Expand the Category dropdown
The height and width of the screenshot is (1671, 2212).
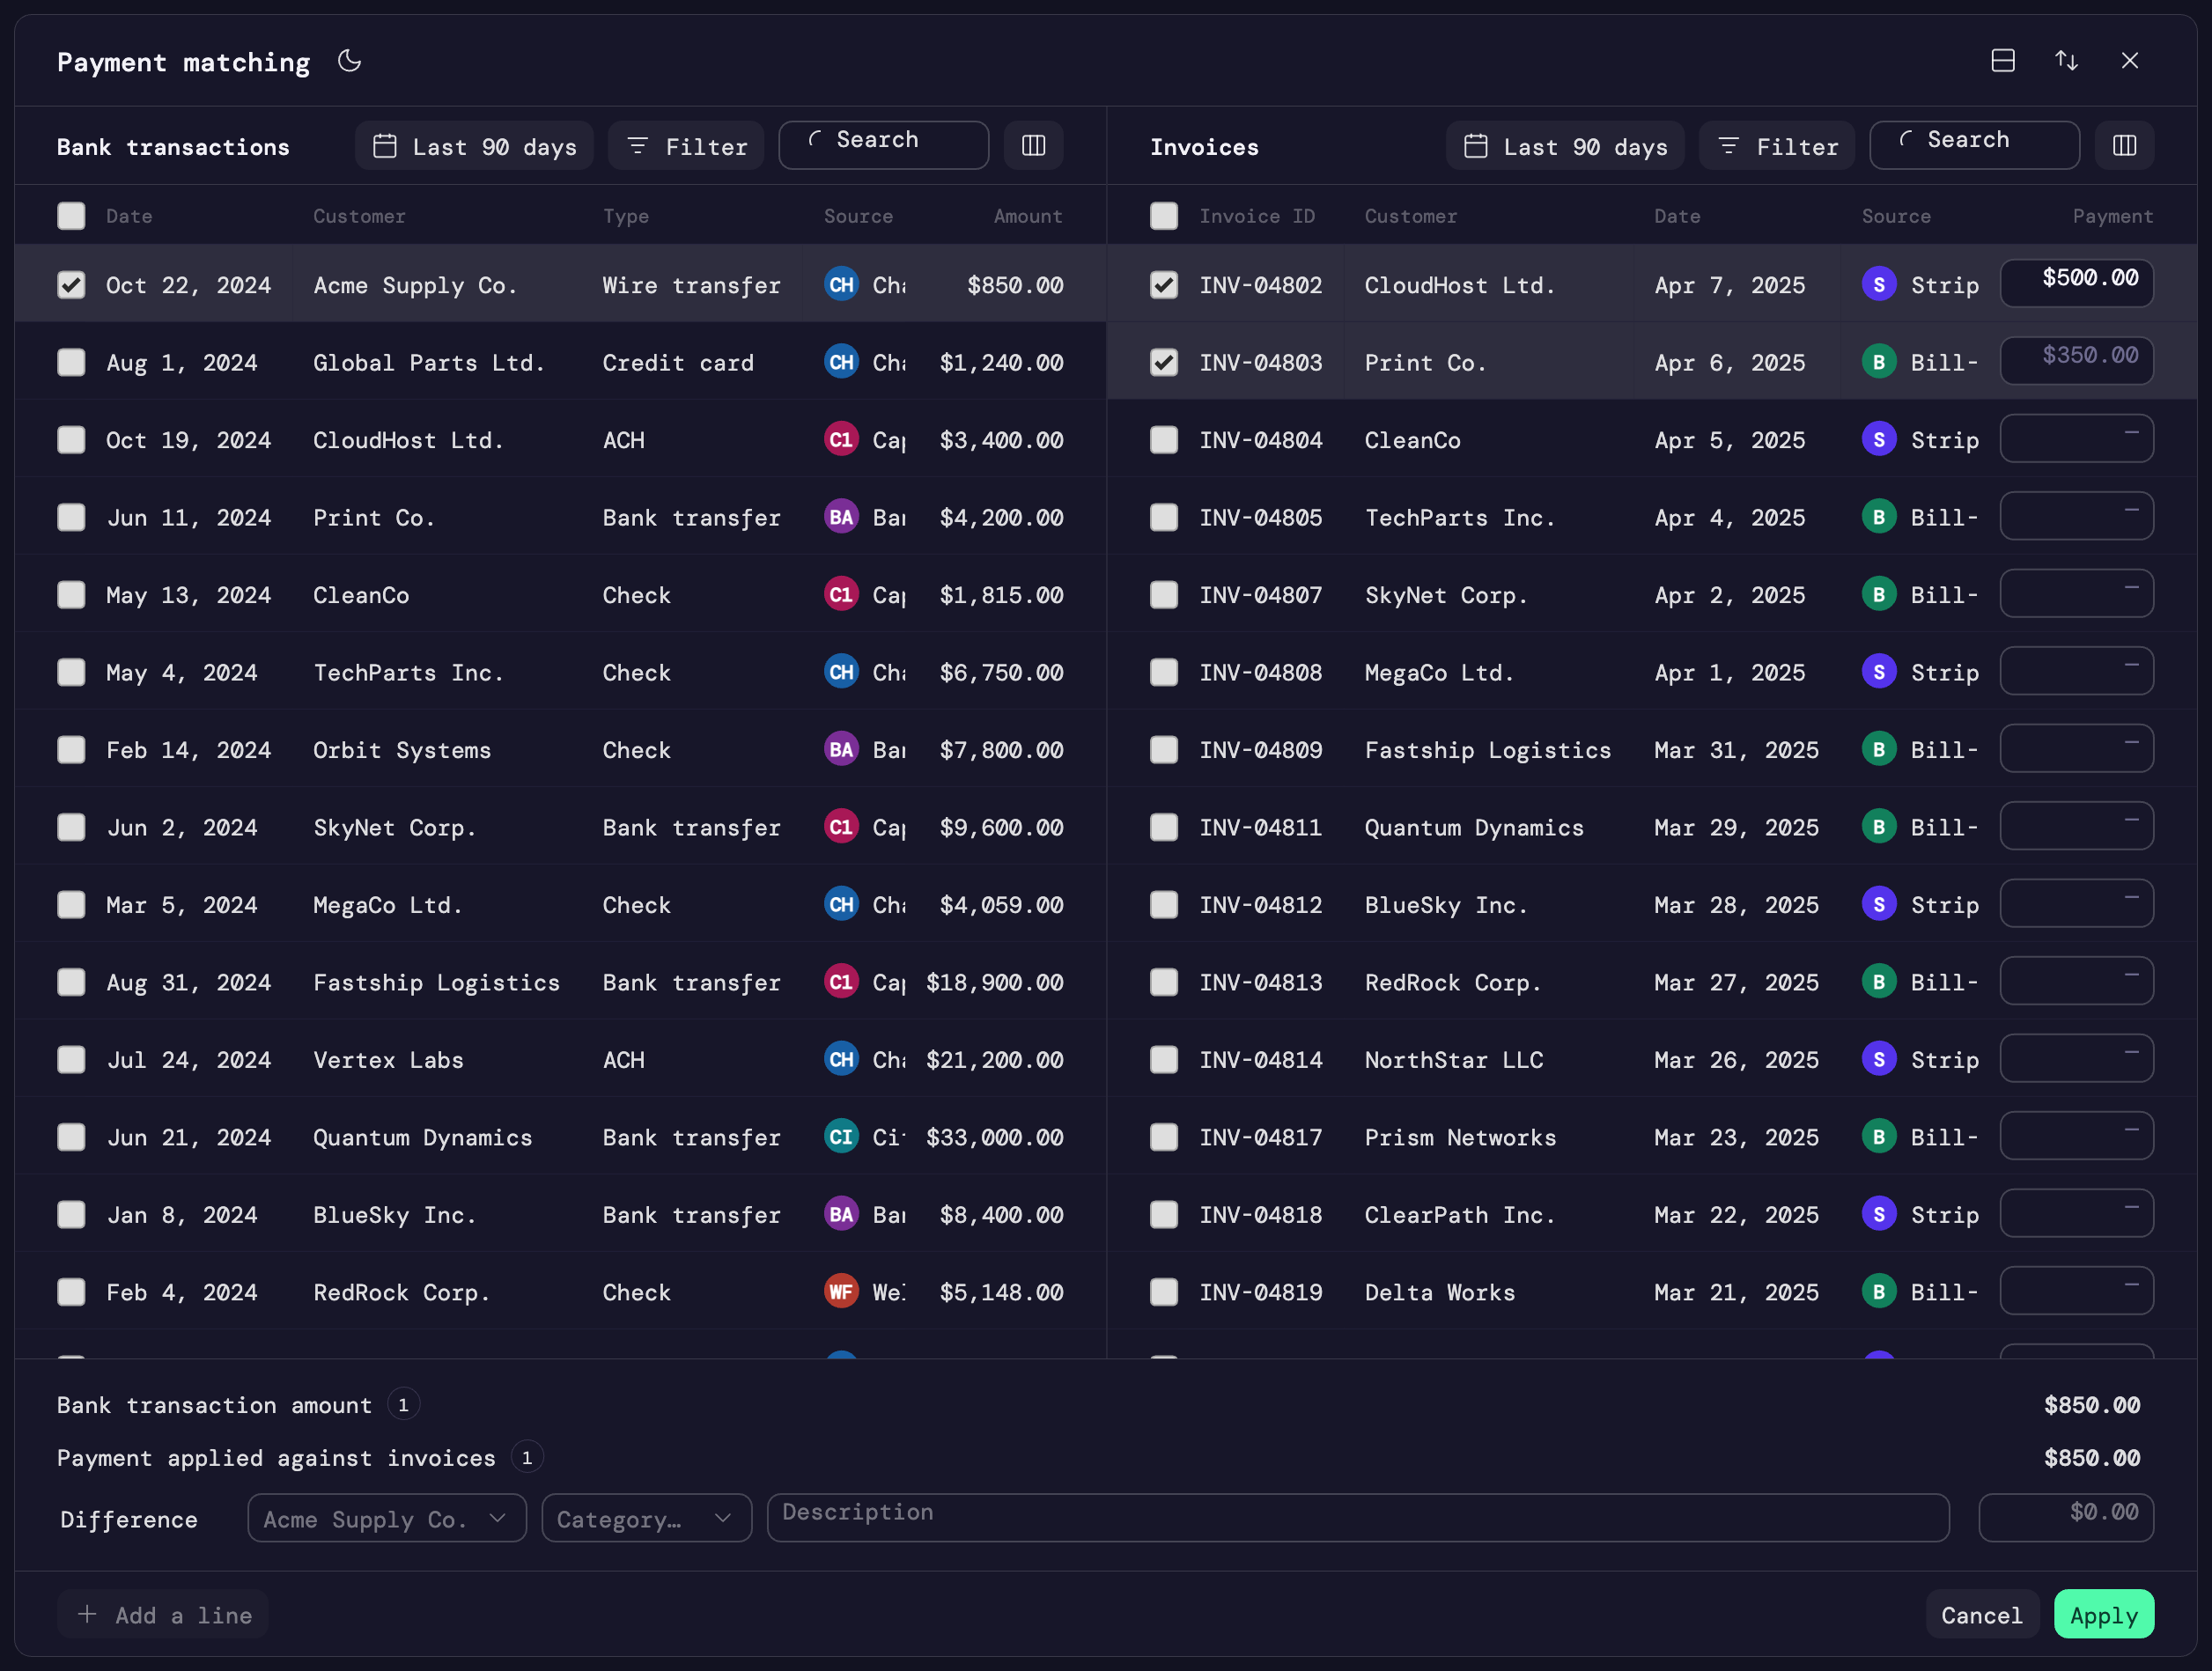point(647,1518)
